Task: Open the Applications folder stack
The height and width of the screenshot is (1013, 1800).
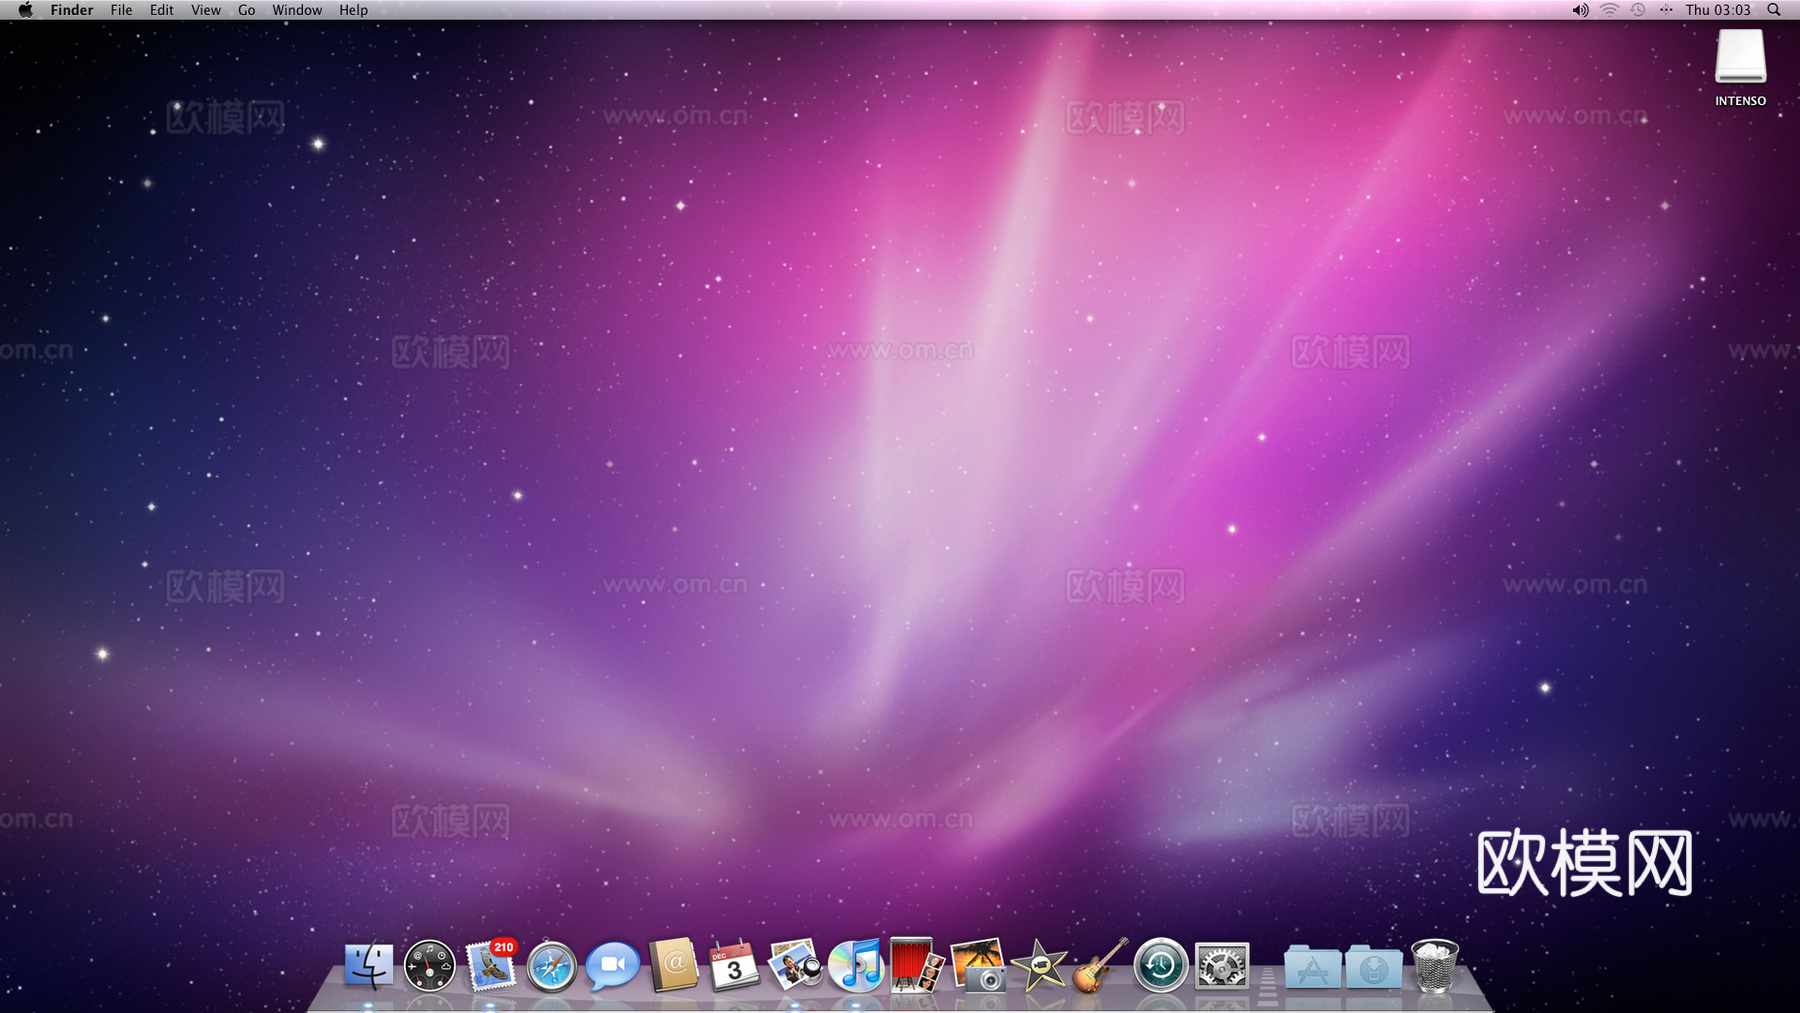Action: pos(1312,967)
